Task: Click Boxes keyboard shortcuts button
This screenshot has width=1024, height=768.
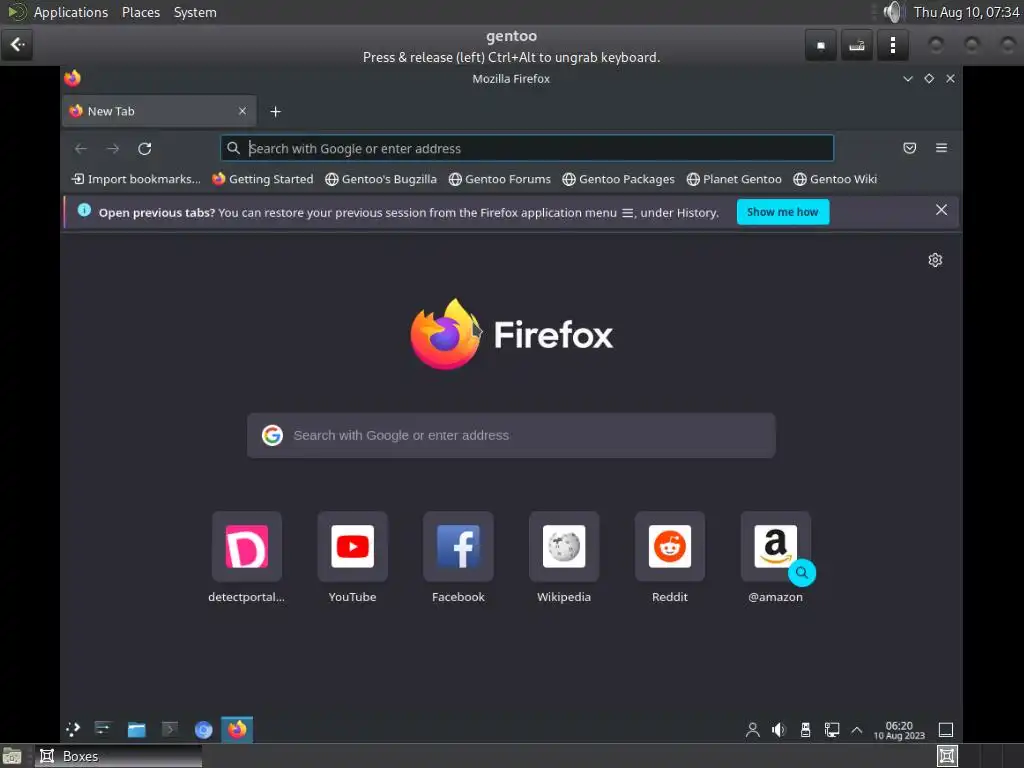Action: [857, 45]
